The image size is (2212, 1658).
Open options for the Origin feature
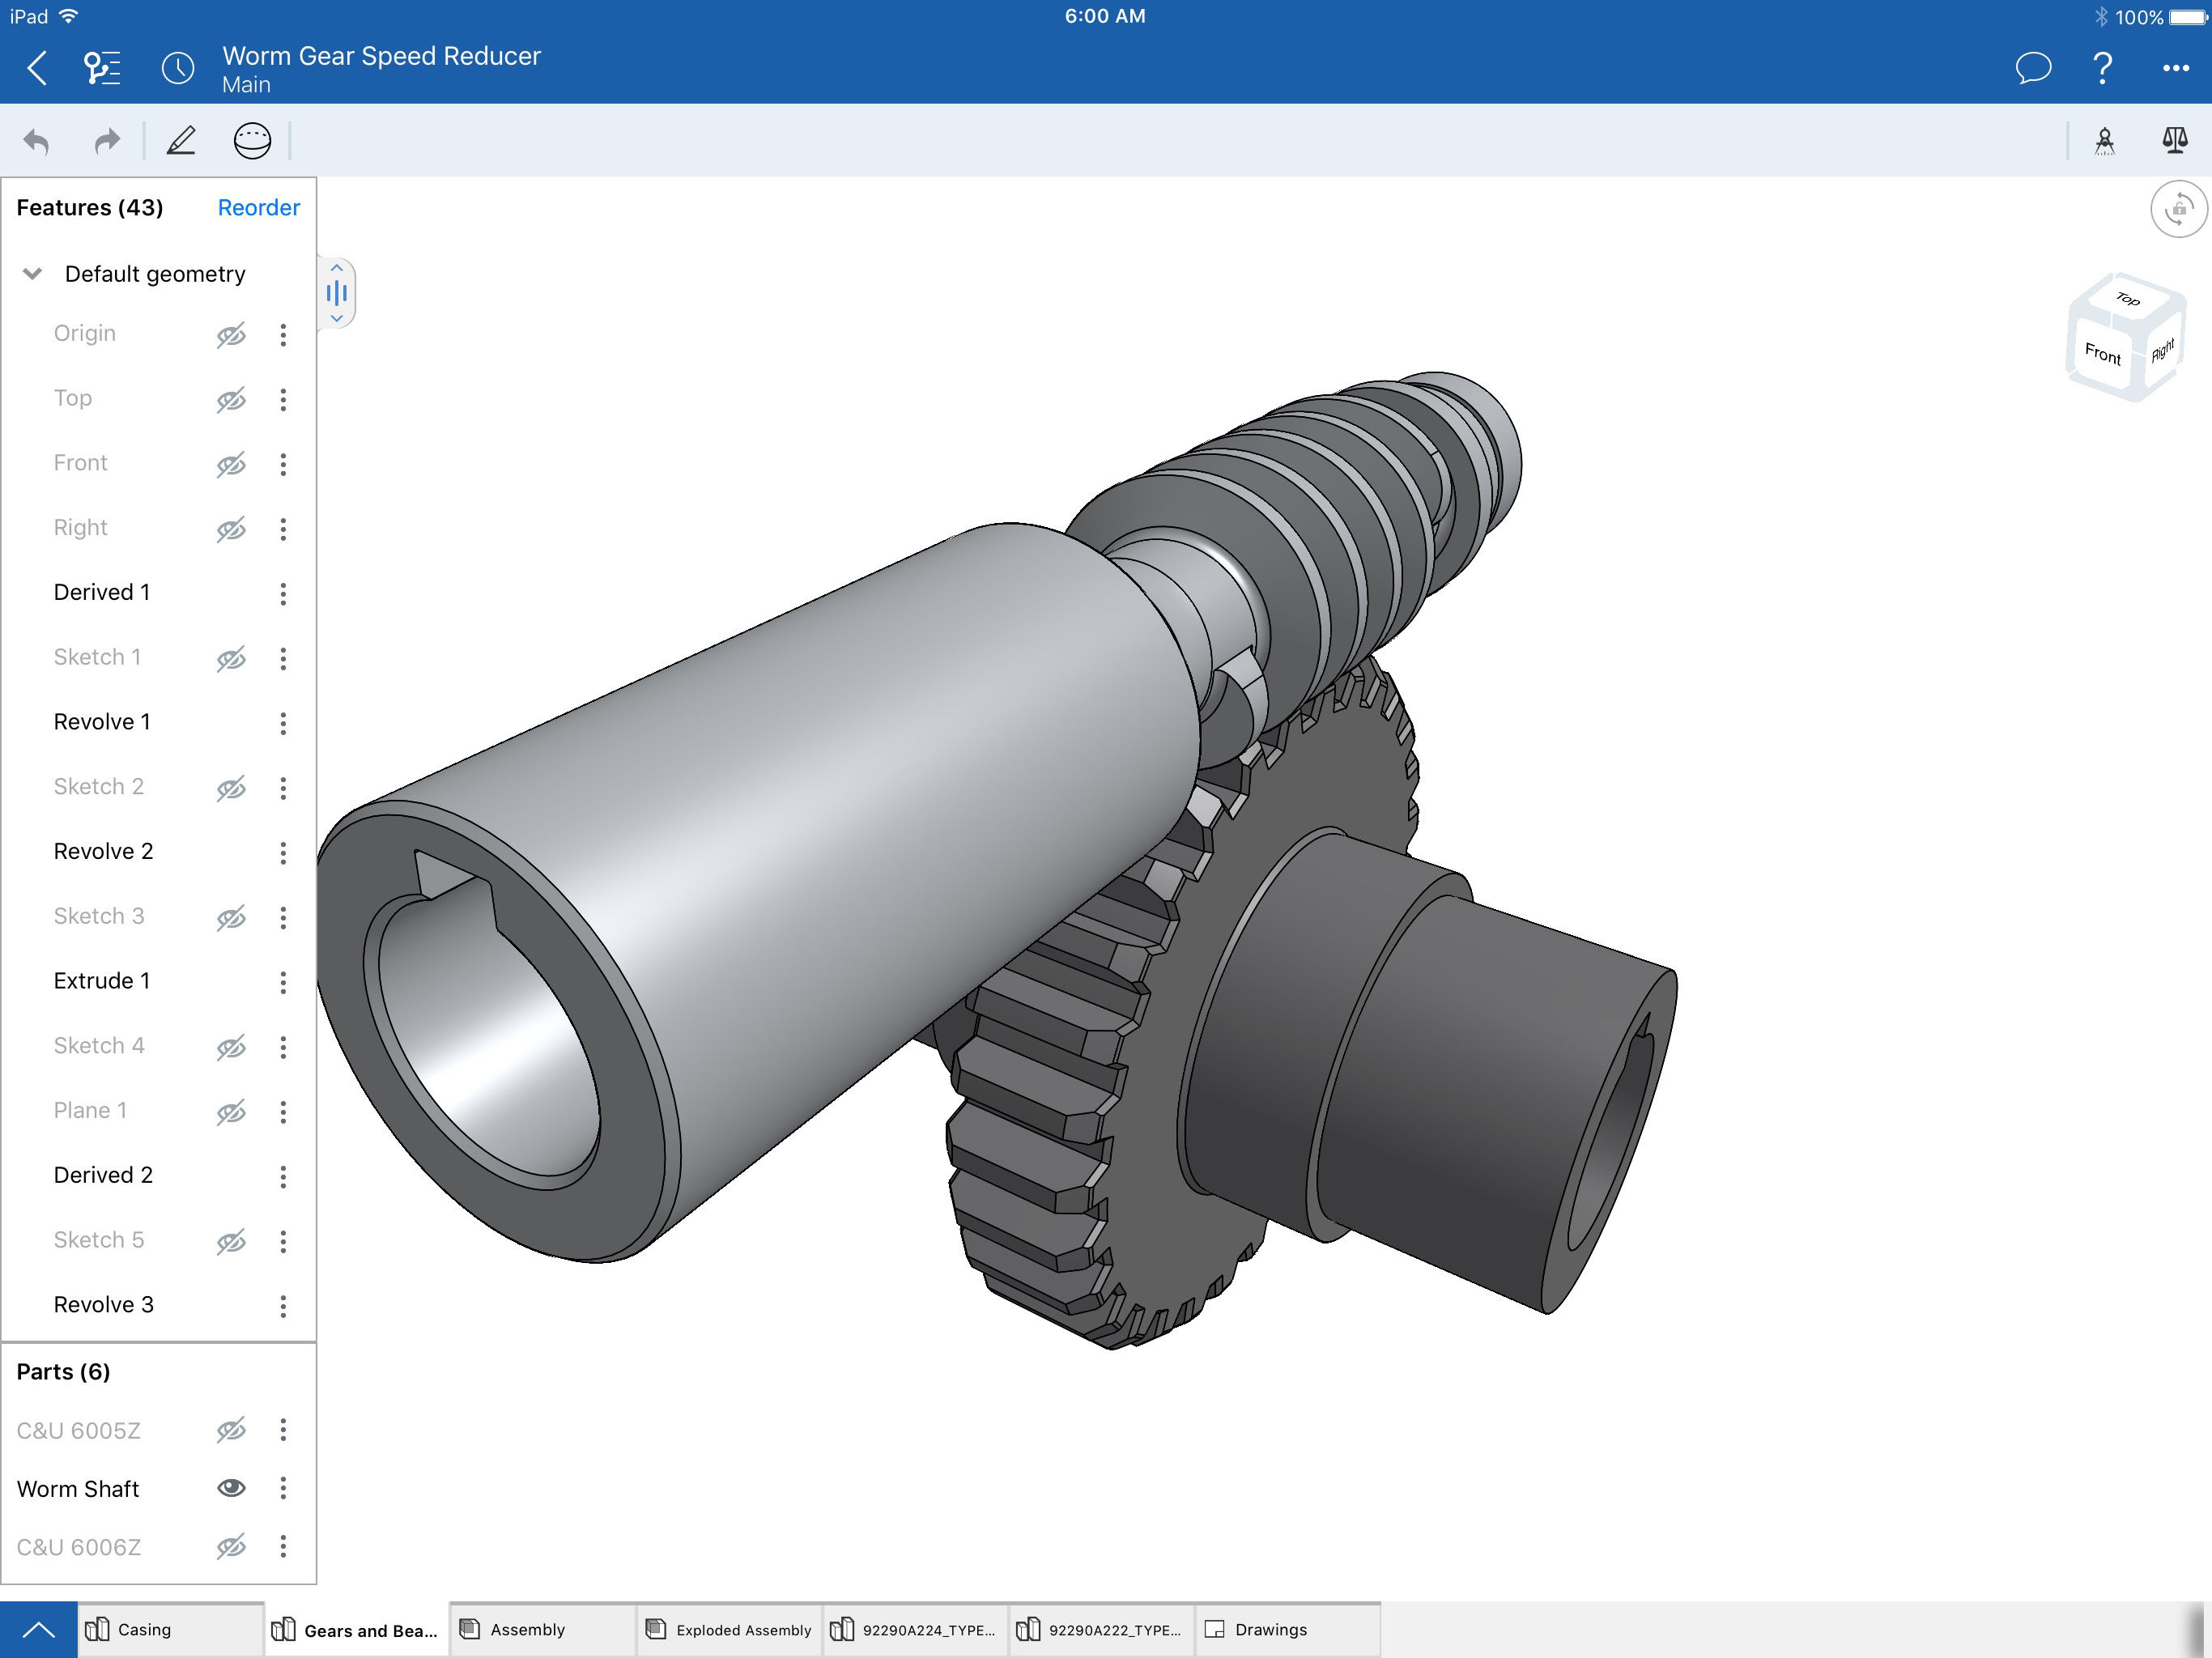pyautogui.click(x=283, y=335)
